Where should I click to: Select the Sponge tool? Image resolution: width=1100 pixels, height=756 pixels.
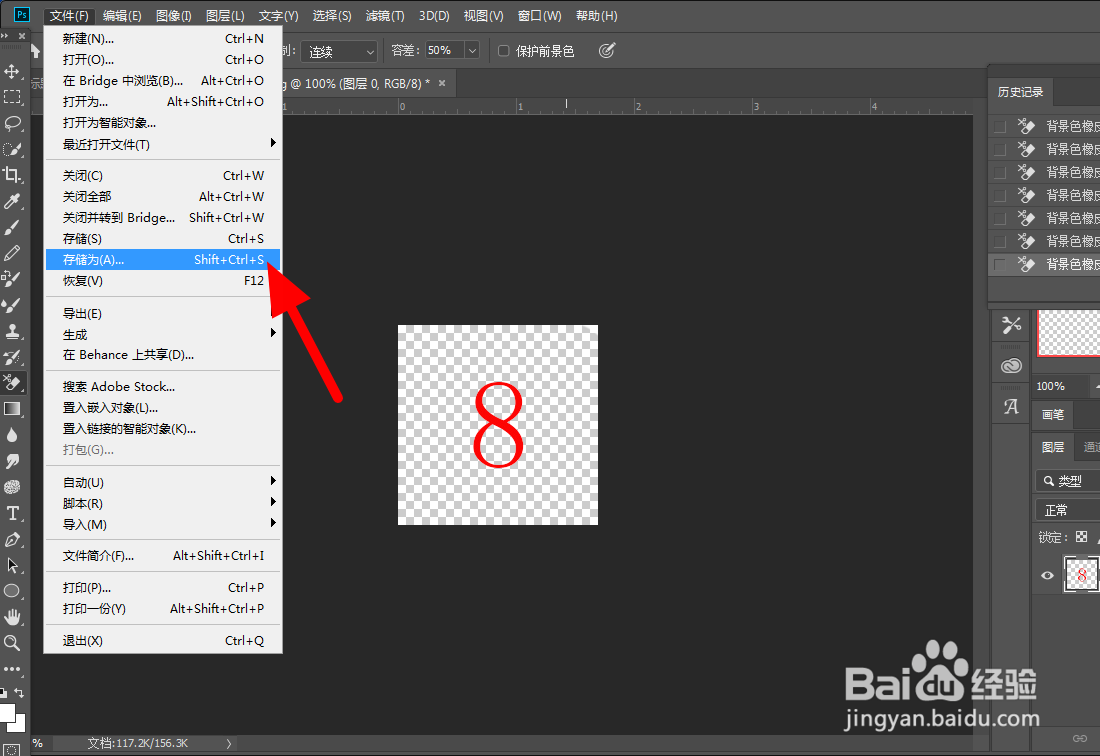click(12, 487)
